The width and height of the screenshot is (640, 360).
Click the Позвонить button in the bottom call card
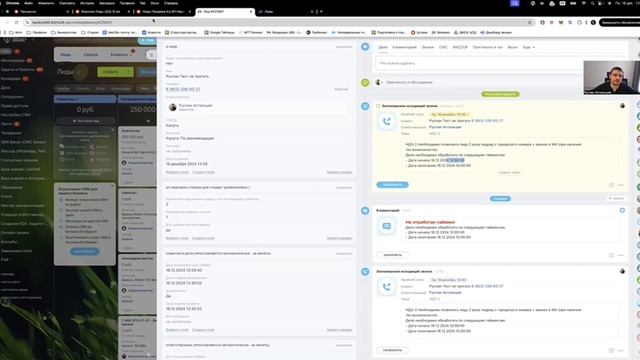pyautogui.click(x=392, y=350)
